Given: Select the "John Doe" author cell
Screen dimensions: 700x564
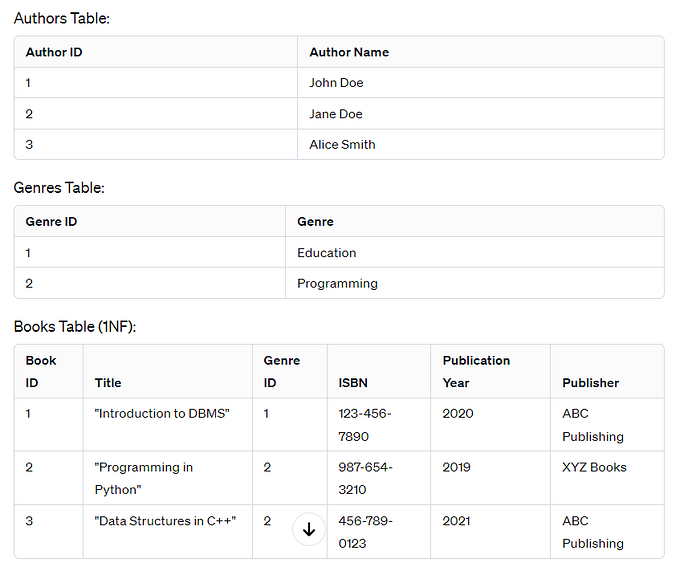Looking at the screenshot, I should tap(336, 83).
